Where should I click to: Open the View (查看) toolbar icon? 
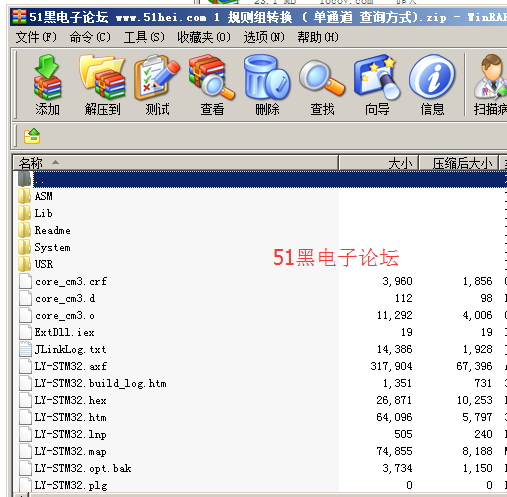212,77
